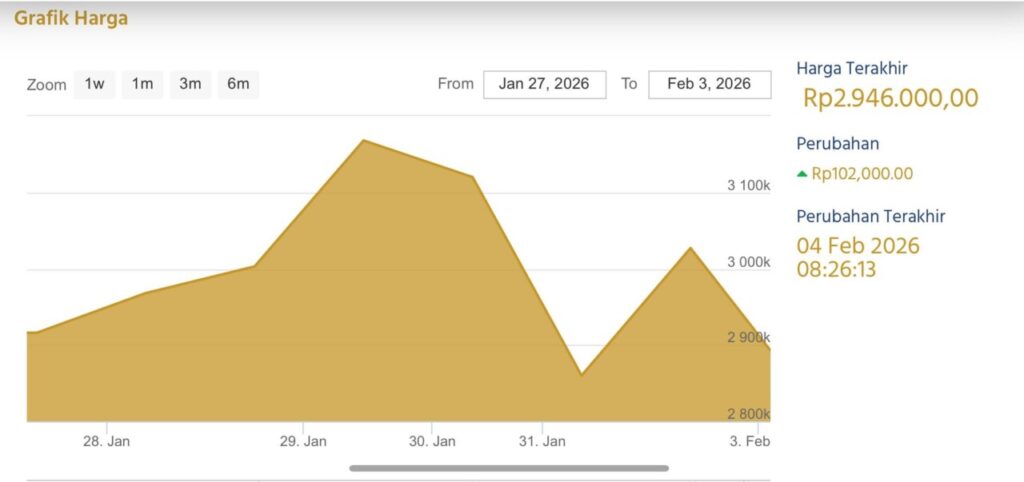This screenshot has width=1024, height=482.
Task: Switch zoom to 3m
Action: (190, 84)
